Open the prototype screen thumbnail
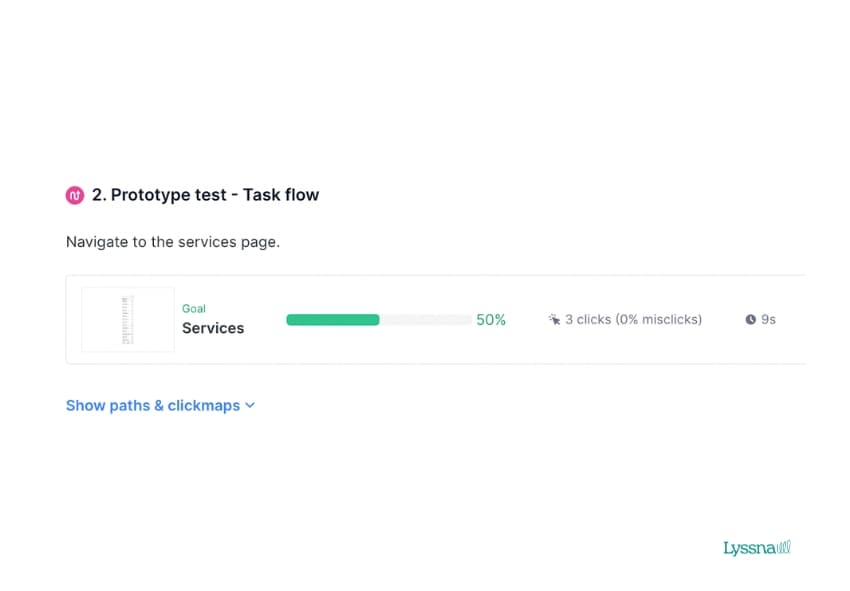This screenshot has height=591, width=850. [x=127, y=320]
